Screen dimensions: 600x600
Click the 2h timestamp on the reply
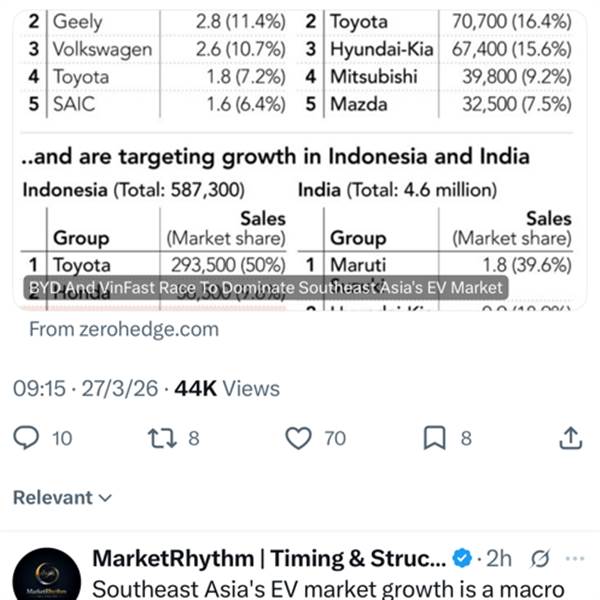coord(500,558)
